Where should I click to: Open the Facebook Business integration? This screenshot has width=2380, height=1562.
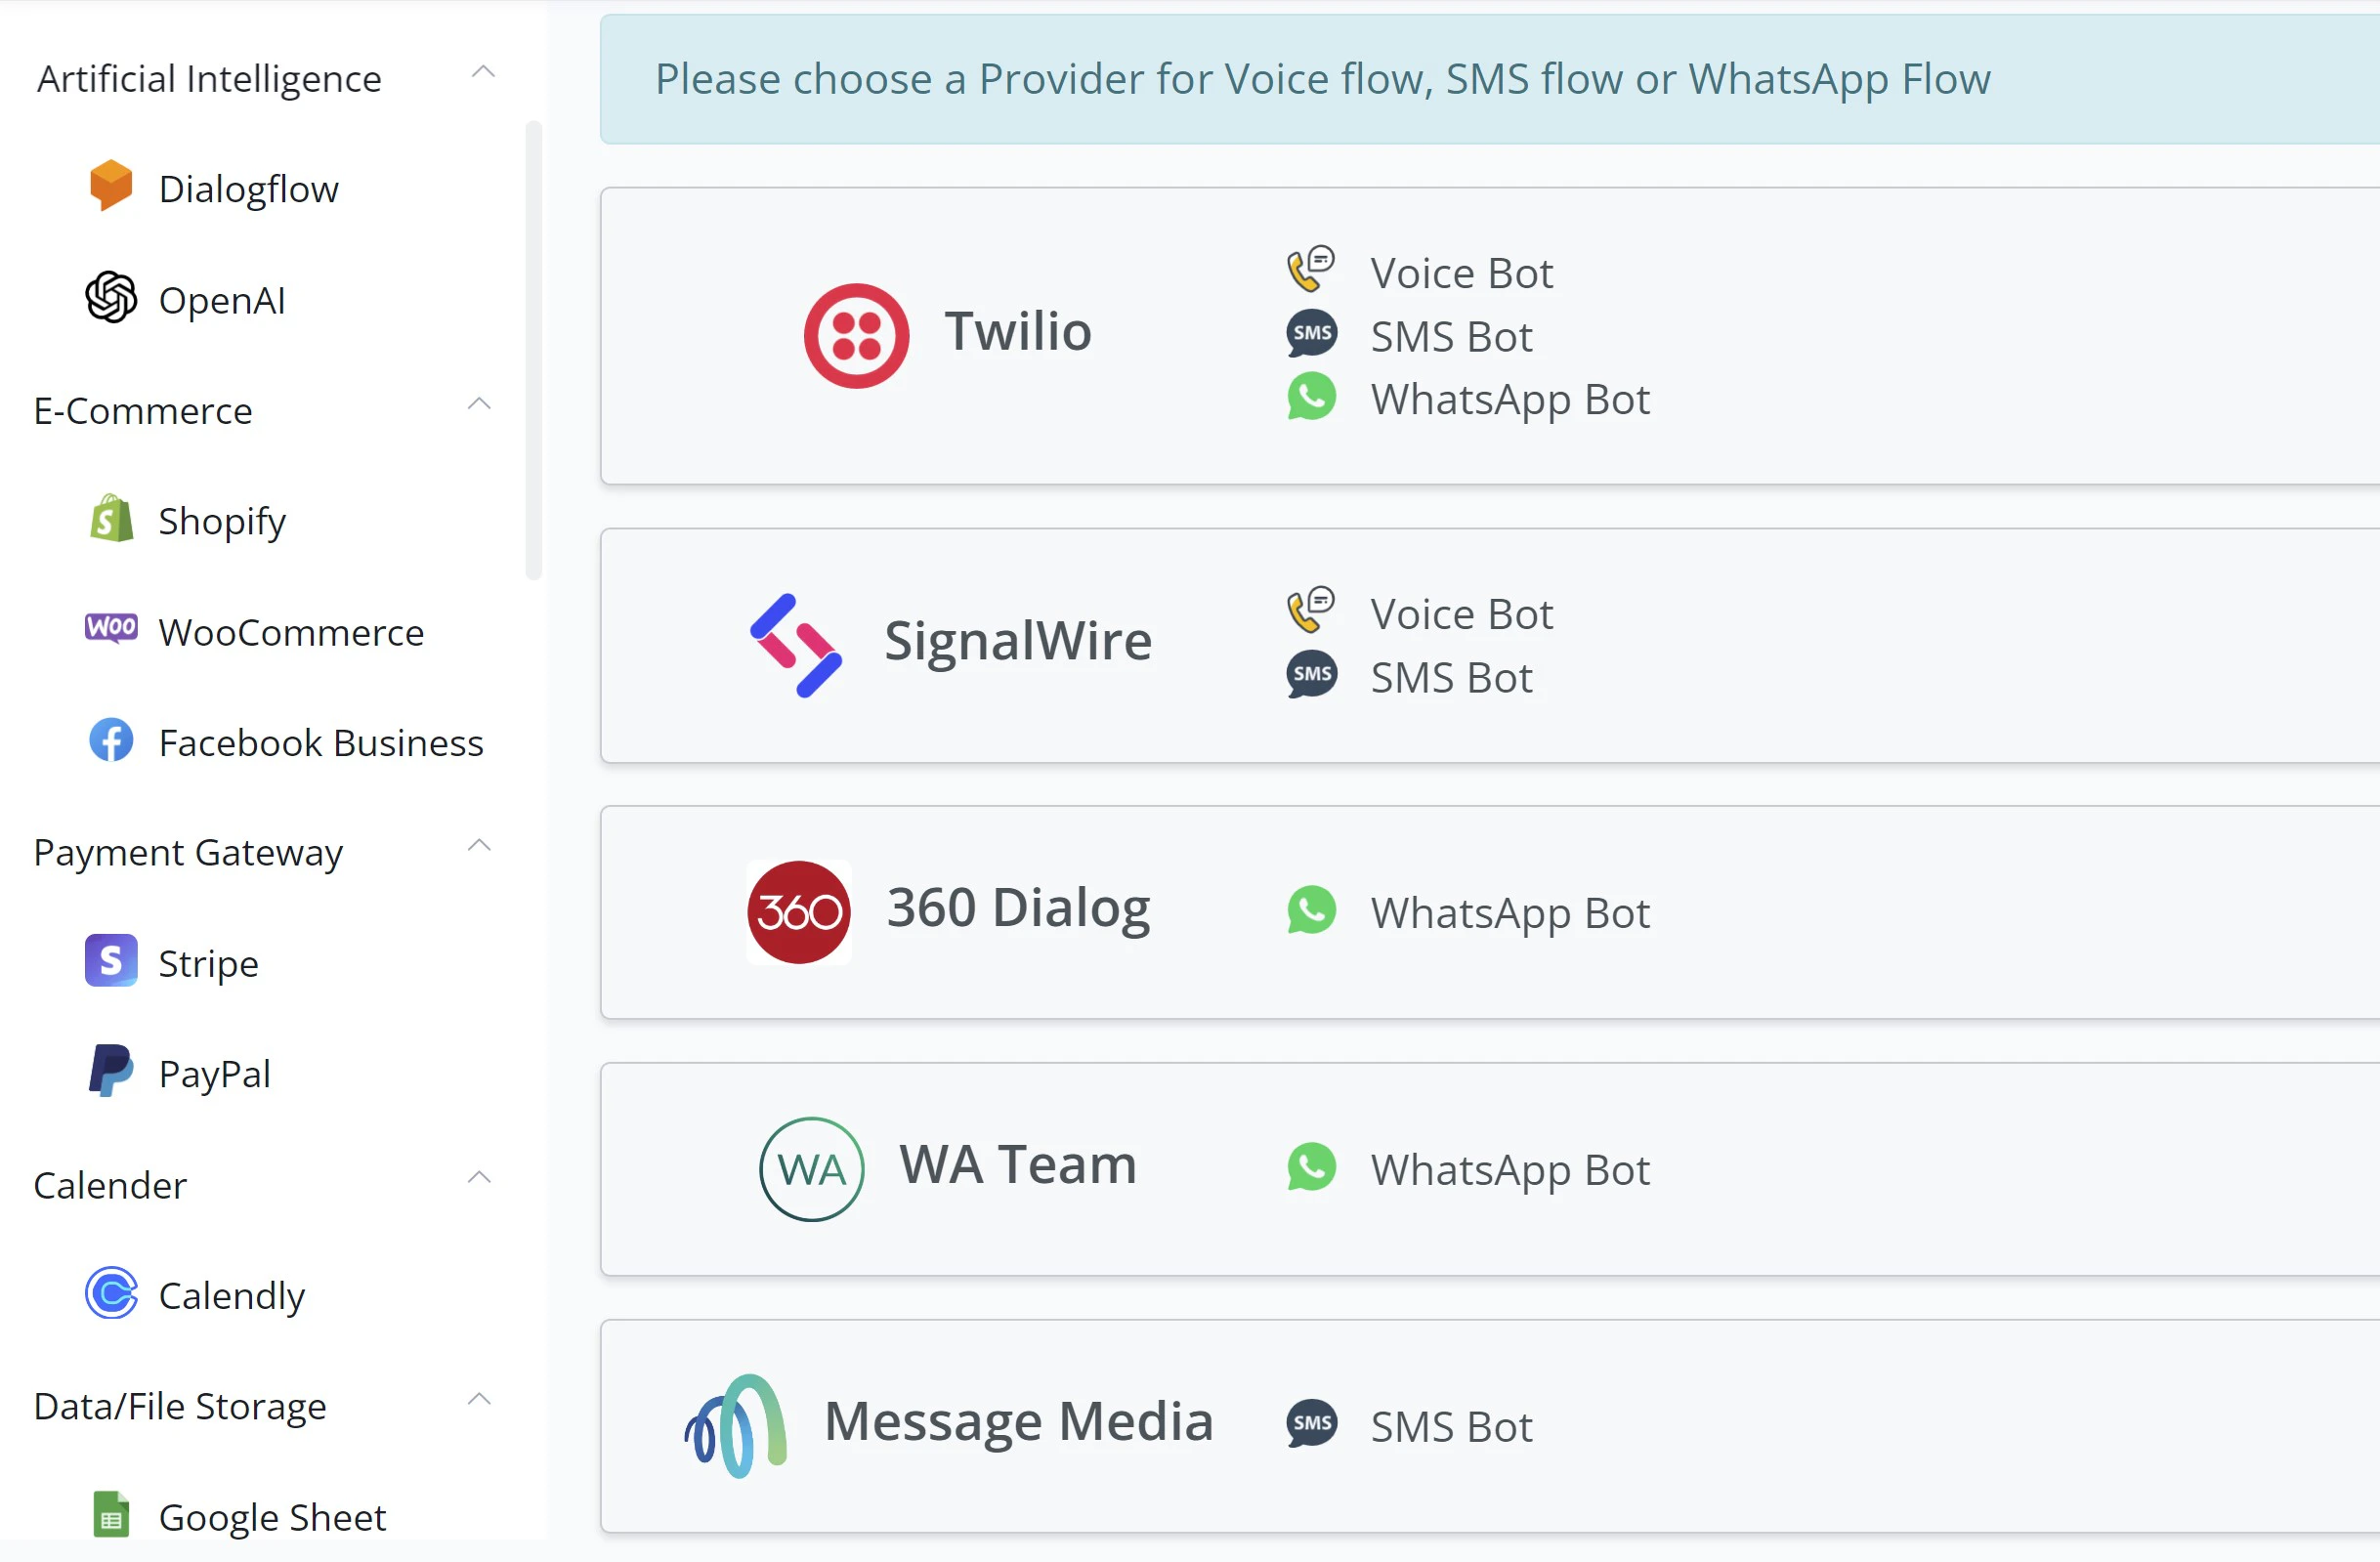pos(320,741)
